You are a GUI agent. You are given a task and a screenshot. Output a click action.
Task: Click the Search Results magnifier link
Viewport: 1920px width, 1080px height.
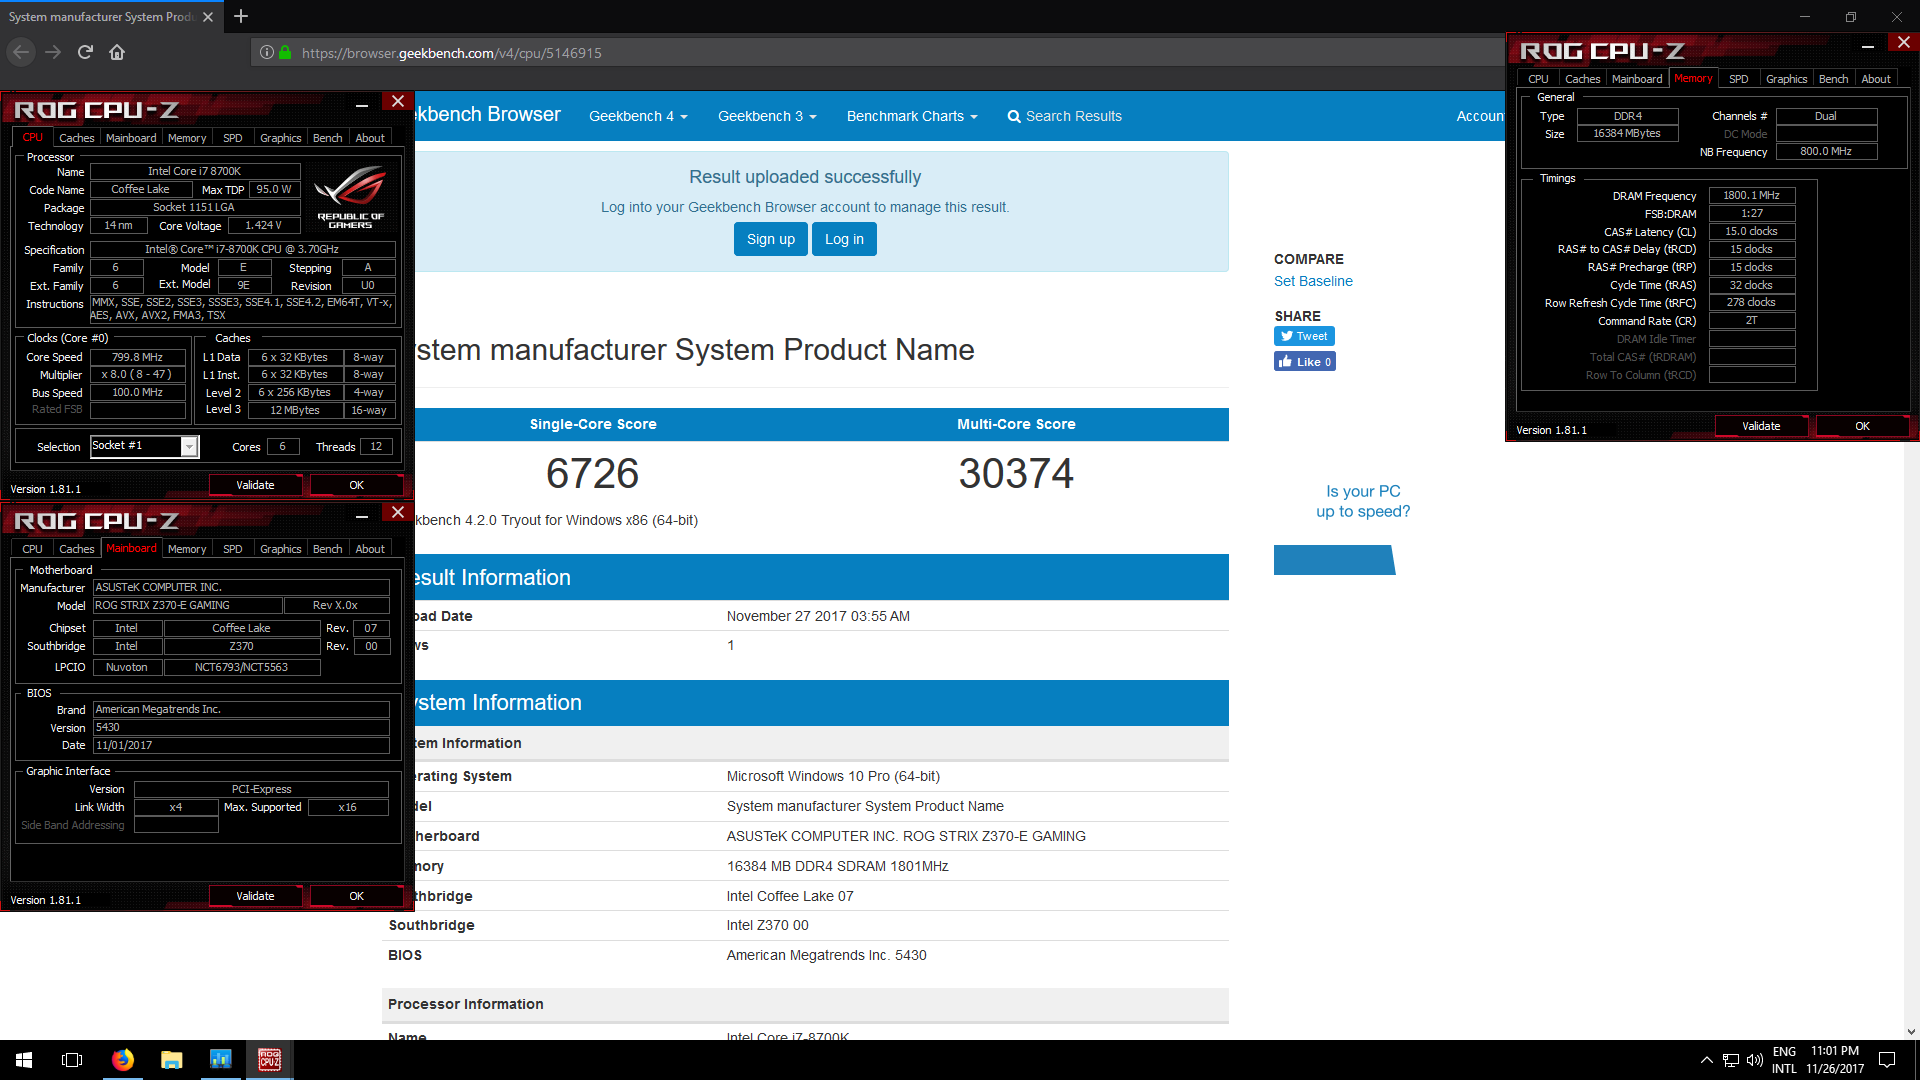click(x=1064, y=116)
